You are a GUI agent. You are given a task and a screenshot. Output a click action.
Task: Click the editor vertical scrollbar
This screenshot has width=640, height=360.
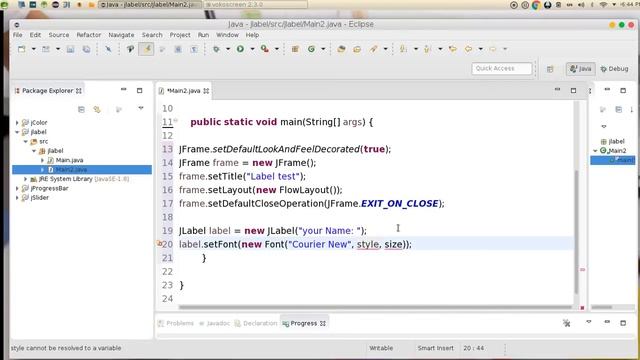tap(576, 232)
